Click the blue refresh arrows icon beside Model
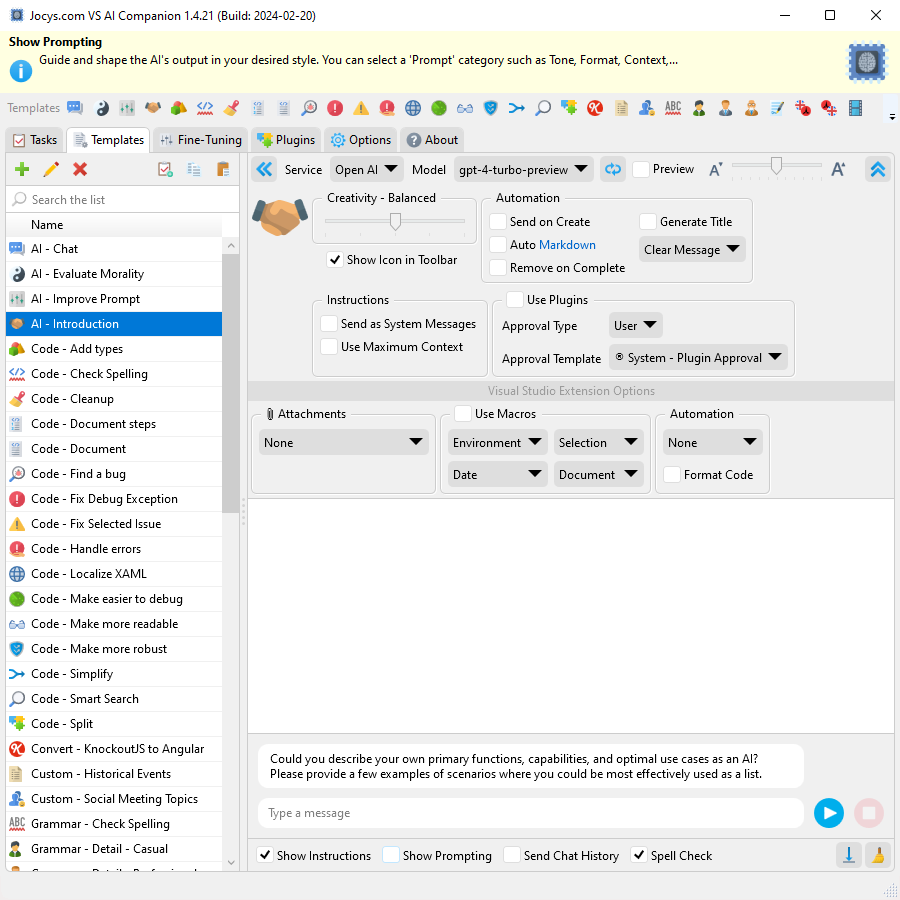 click(x=613, y=169)
